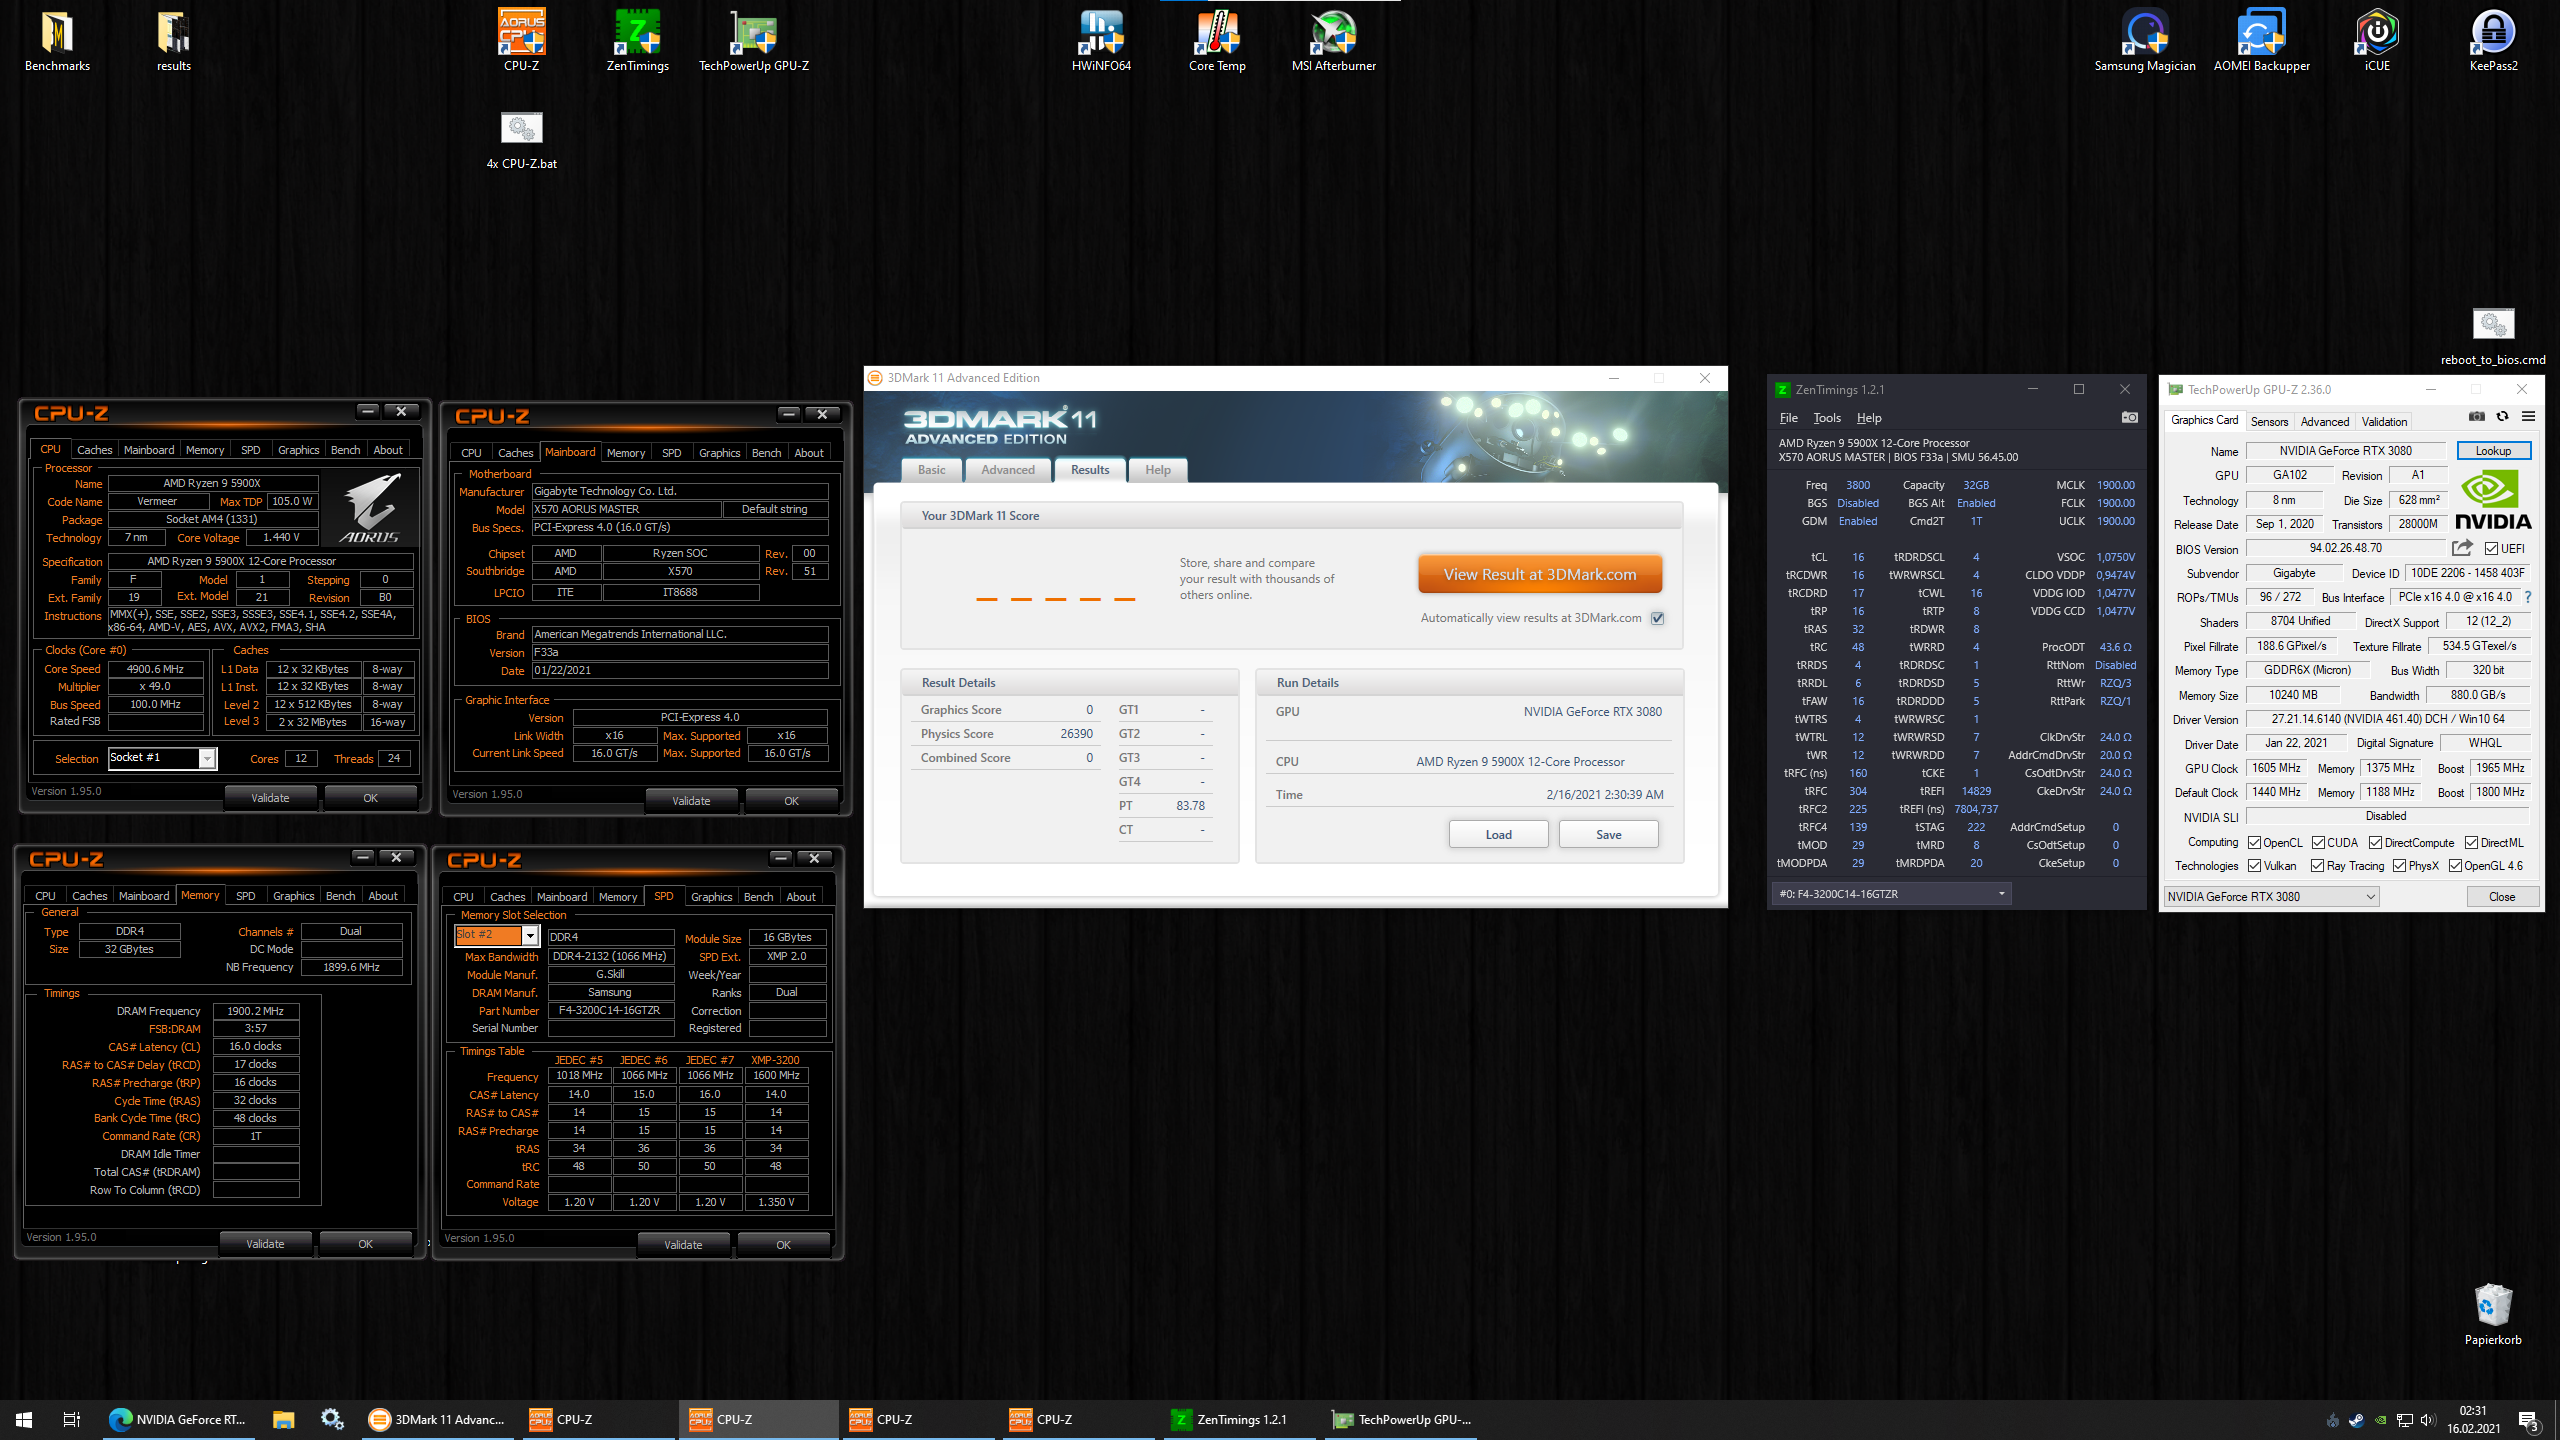Toggle the DirectCompute checkbox in GPU-Z
Screen dimensions: 2560x1440
click(2375, 843)
